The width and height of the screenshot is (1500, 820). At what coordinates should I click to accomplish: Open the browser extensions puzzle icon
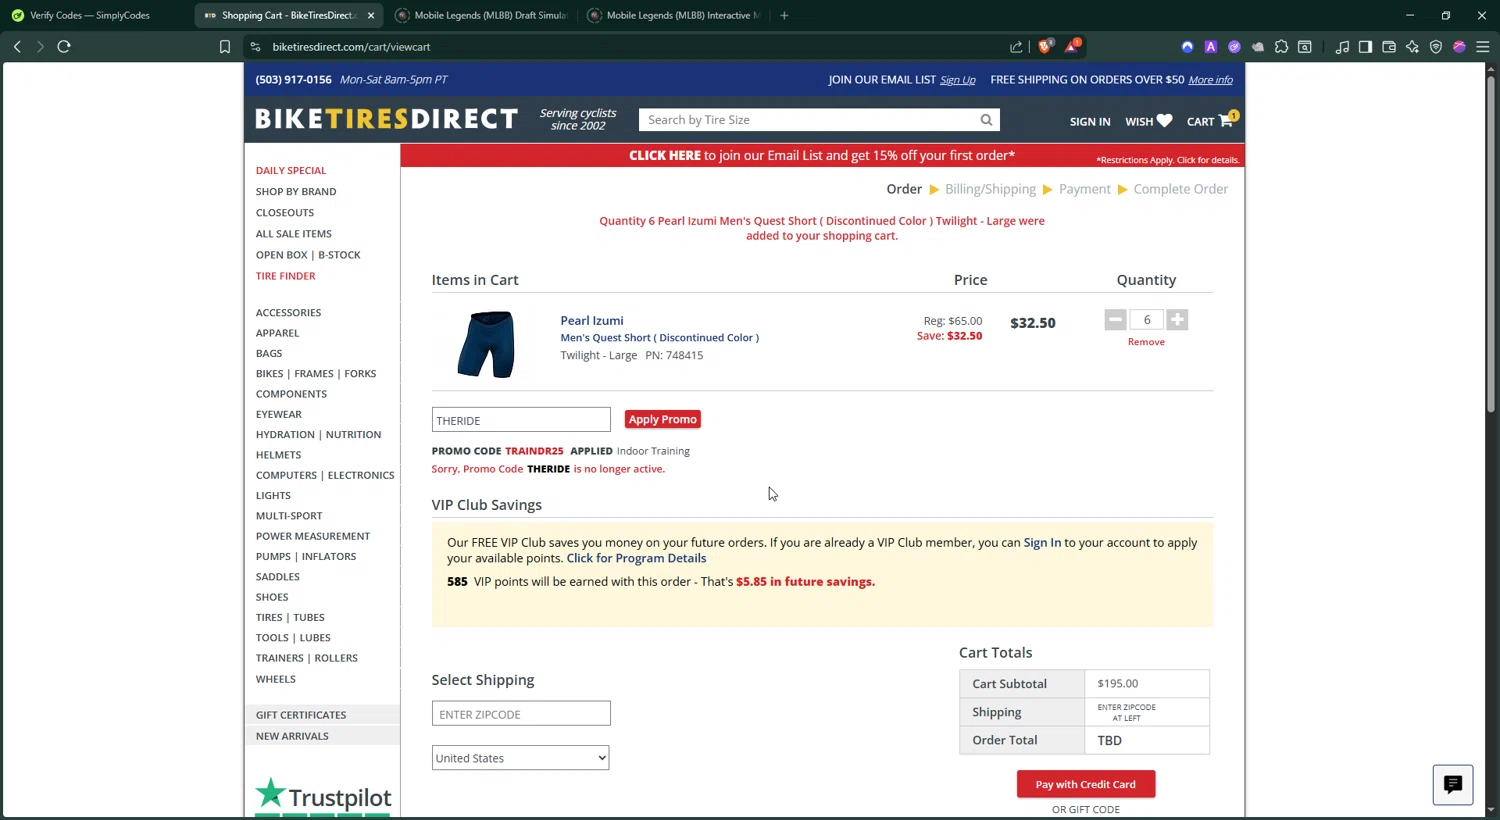(1281, 47)
